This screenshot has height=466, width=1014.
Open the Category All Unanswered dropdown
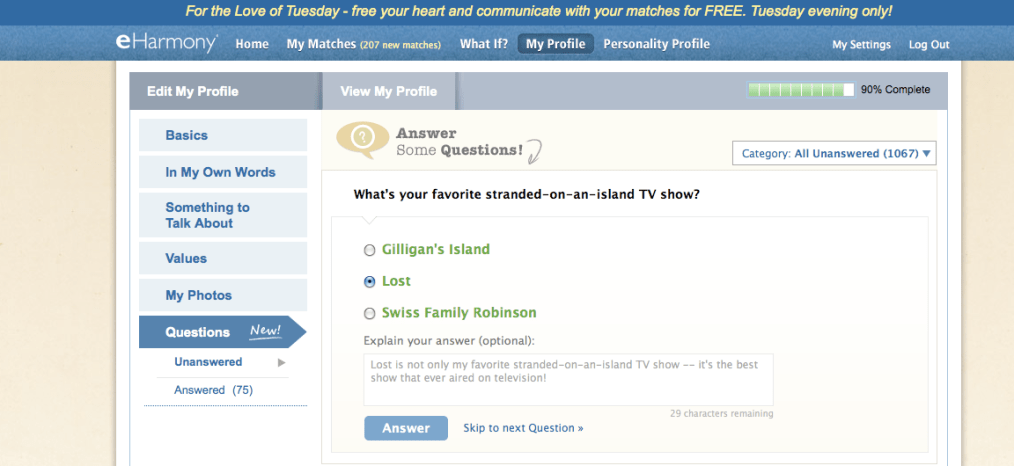[x=835, y=154]
